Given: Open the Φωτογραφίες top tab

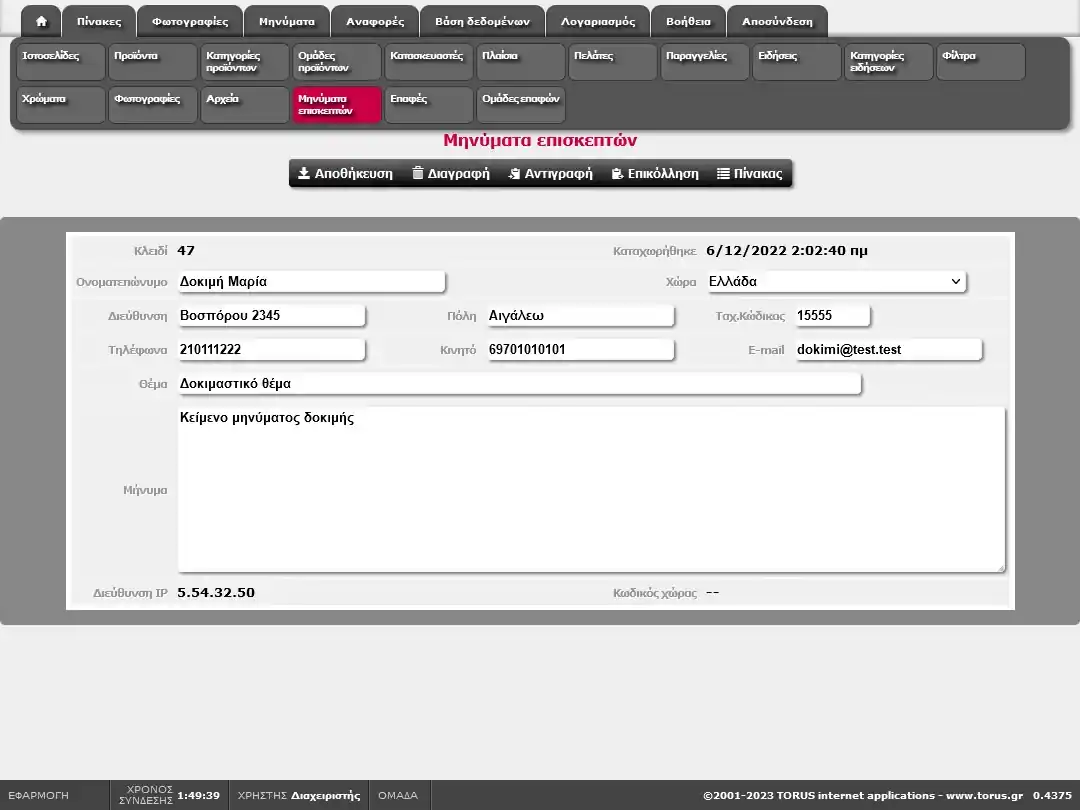Looking at the screenshot, I should coord(190,22).
